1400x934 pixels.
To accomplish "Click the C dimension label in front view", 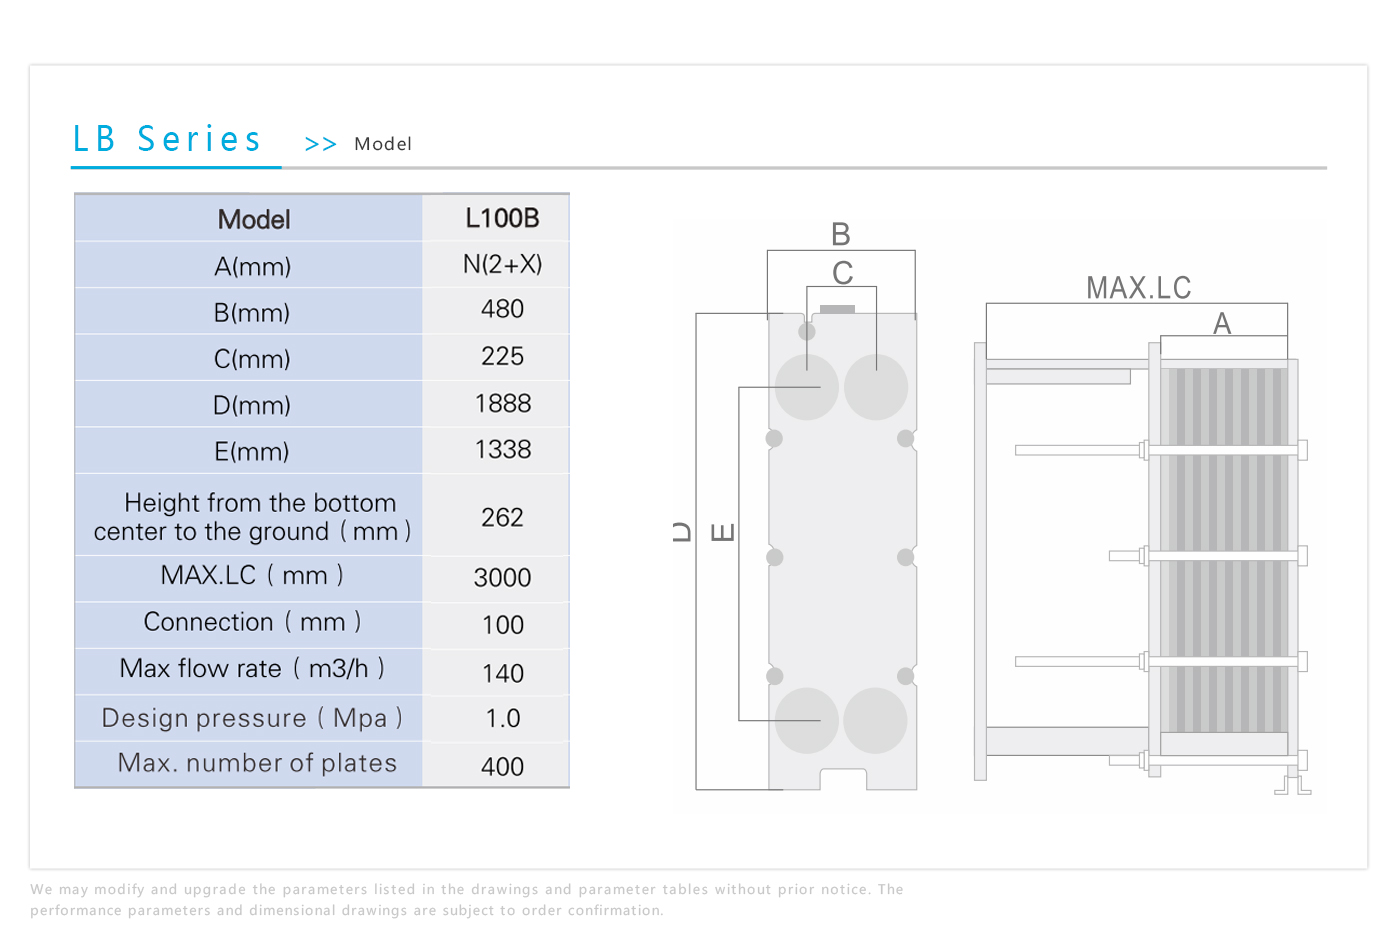I will (842, 272).
